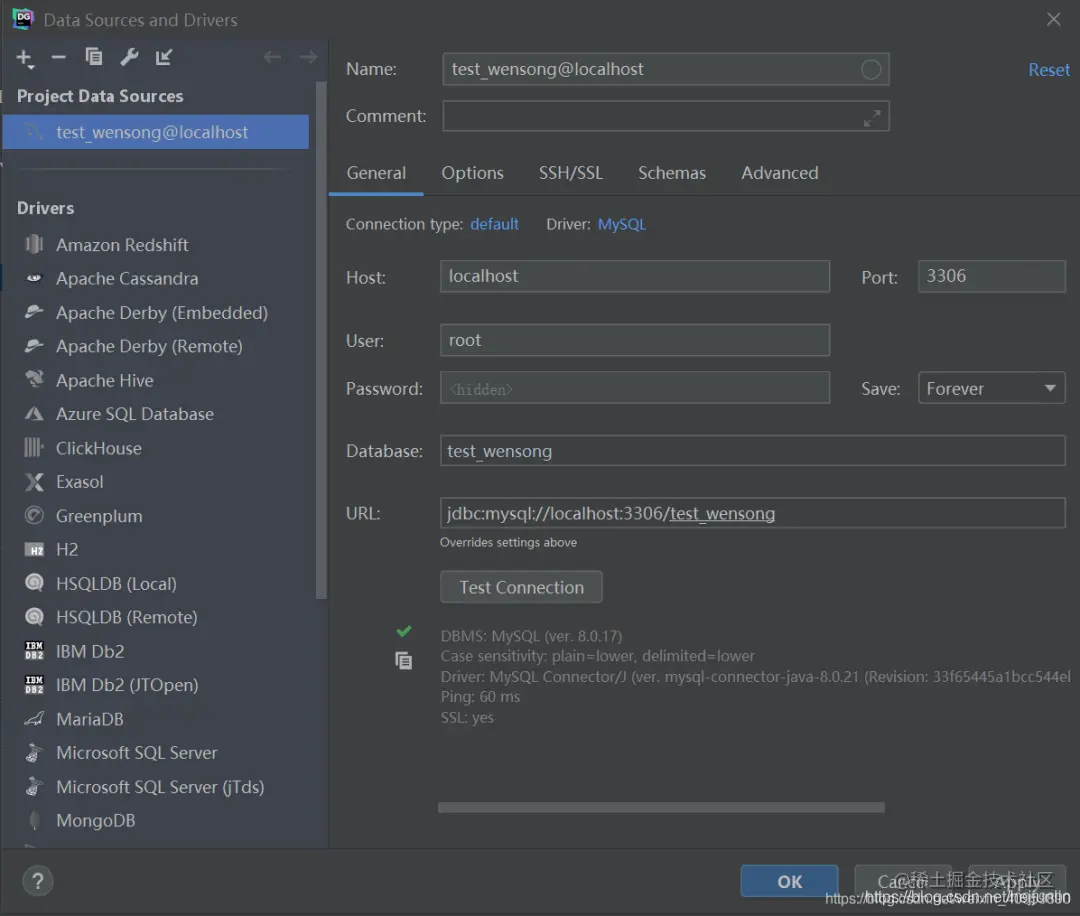Viewport: 1080px width, 916px height.
Task: Click the drivers list vertical scrollbar
Action: 321,340
